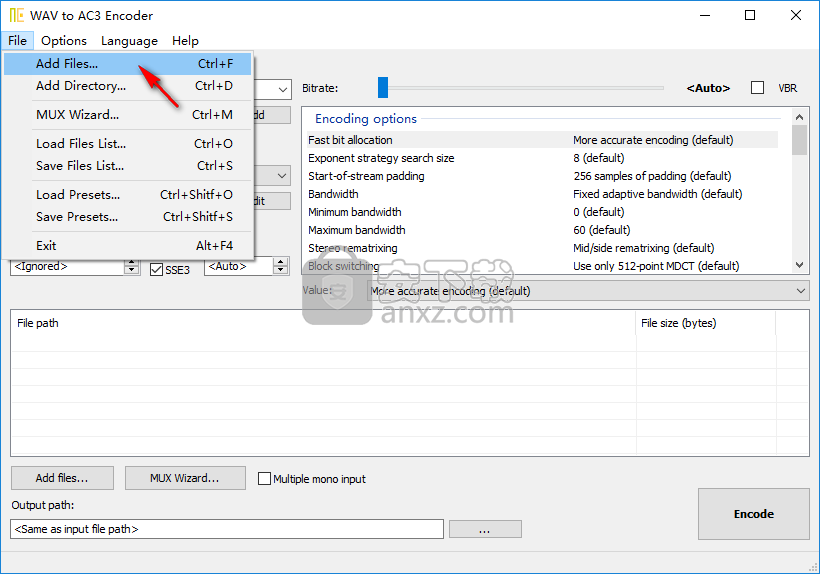Minimize the encoder window
Viewport: 820px width, 574px height.
pyautogui.click(x=704, y=15)
